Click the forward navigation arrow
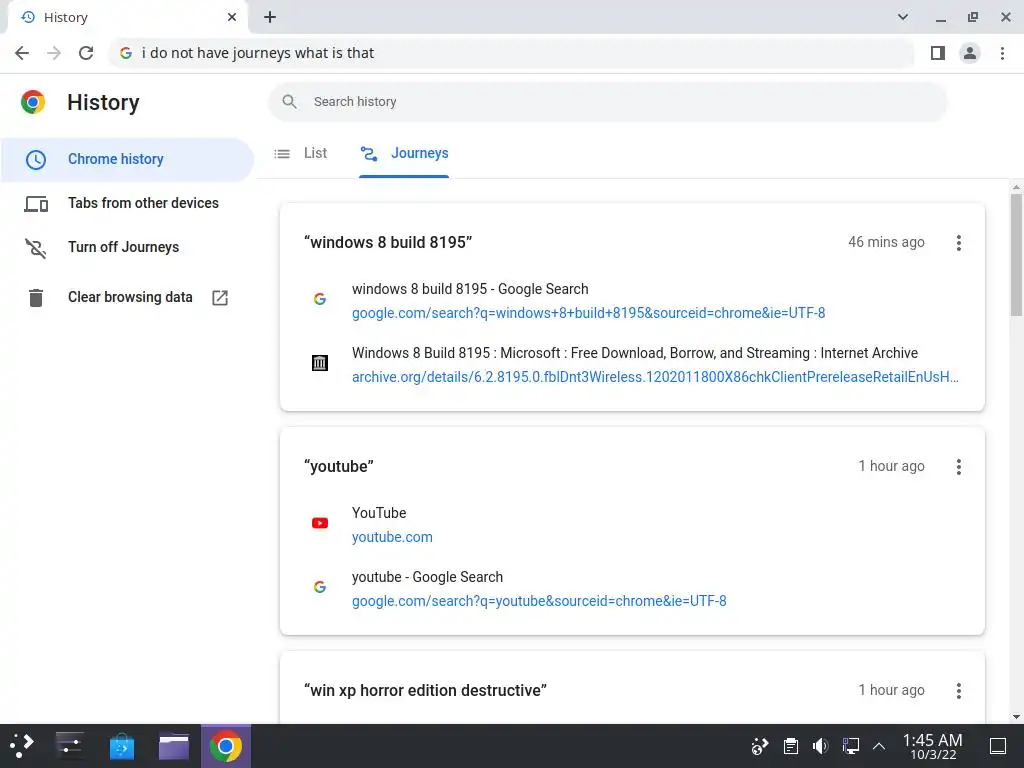Image resolution: width=1024 pixels, height=768 pixels. 54,53
